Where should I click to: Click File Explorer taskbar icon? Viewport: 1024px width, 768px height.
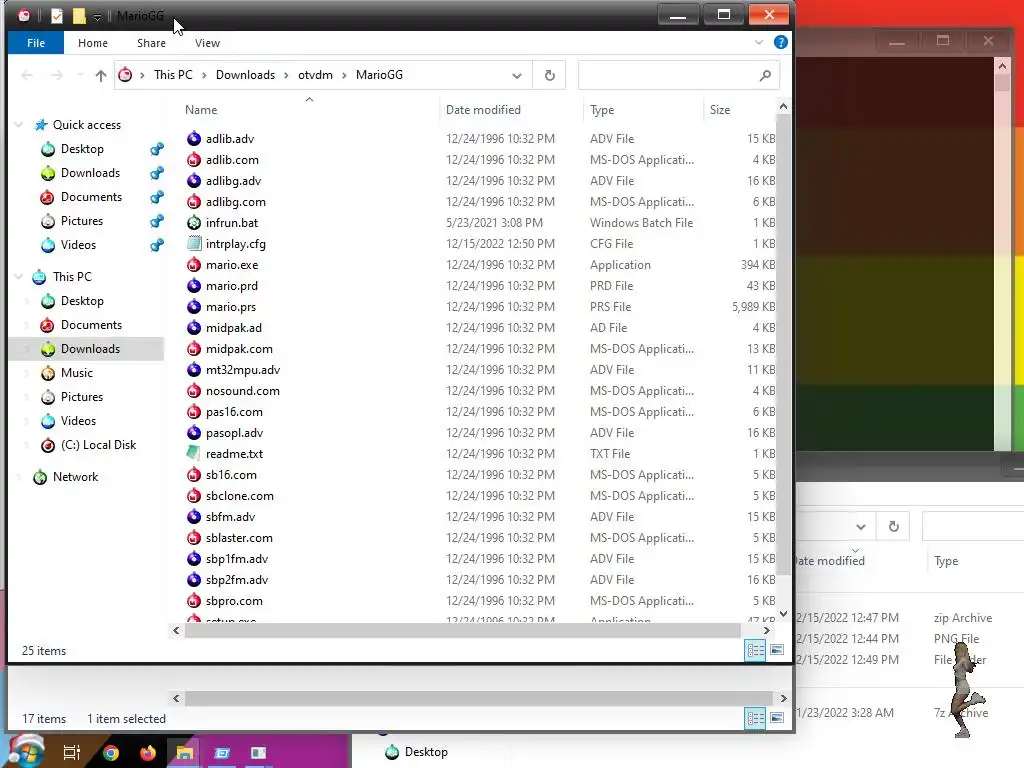[x=185, y=753]
